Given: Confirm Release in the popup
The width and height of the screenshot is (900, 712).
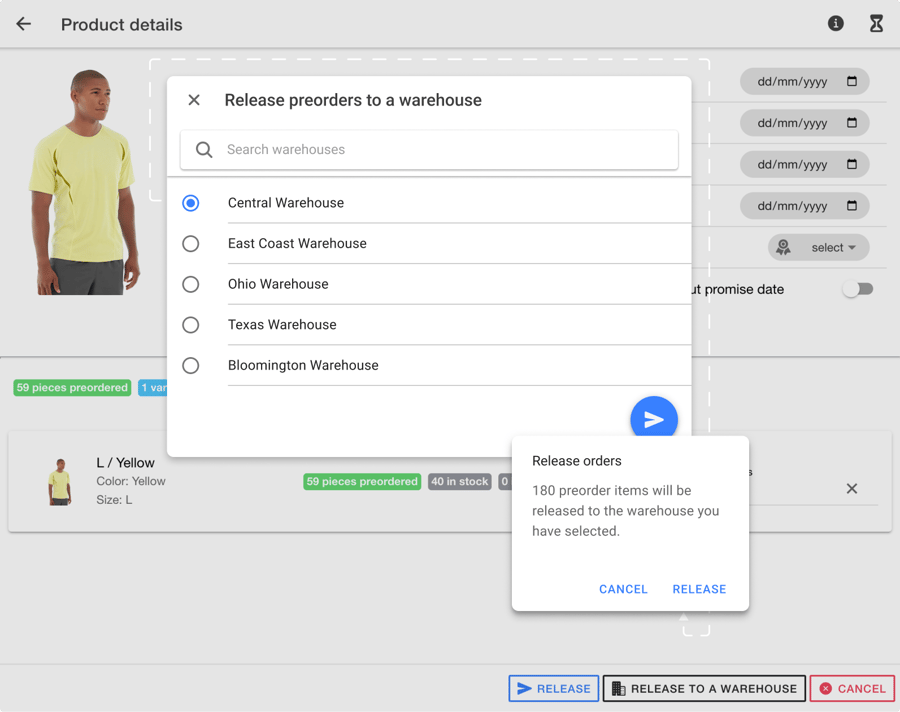Looking at the screenshot, I should click(699, 589).
